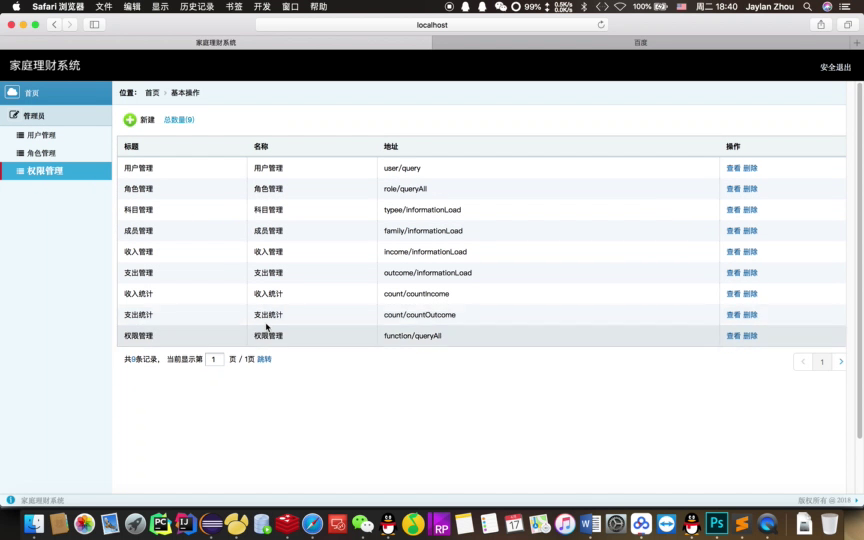Switch to the 家庭理财系统 tab

coord(216,42)
